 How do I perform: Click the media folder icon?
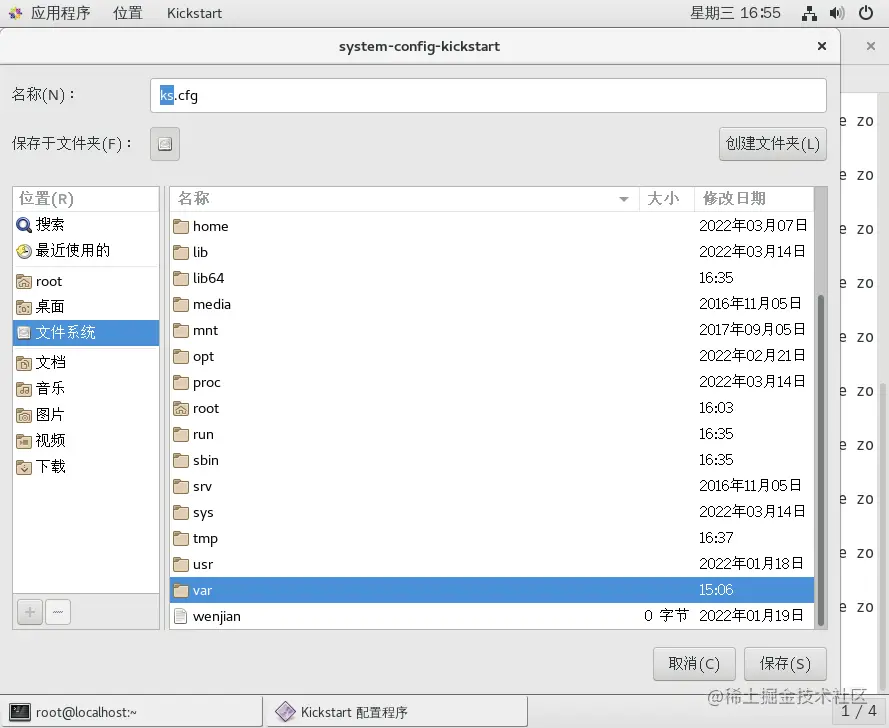181,304
